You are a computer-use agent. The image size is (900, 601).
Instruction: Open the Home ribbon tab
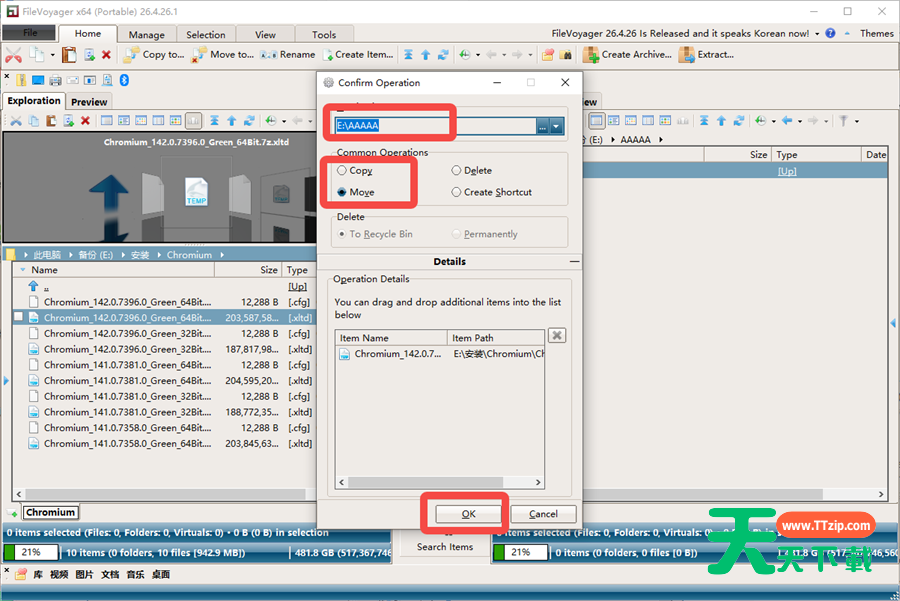88,34
